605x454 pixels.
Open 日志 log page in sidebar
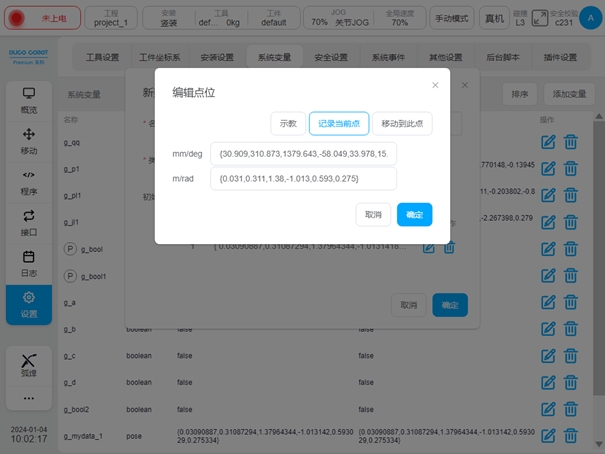[x=29, y=263]
